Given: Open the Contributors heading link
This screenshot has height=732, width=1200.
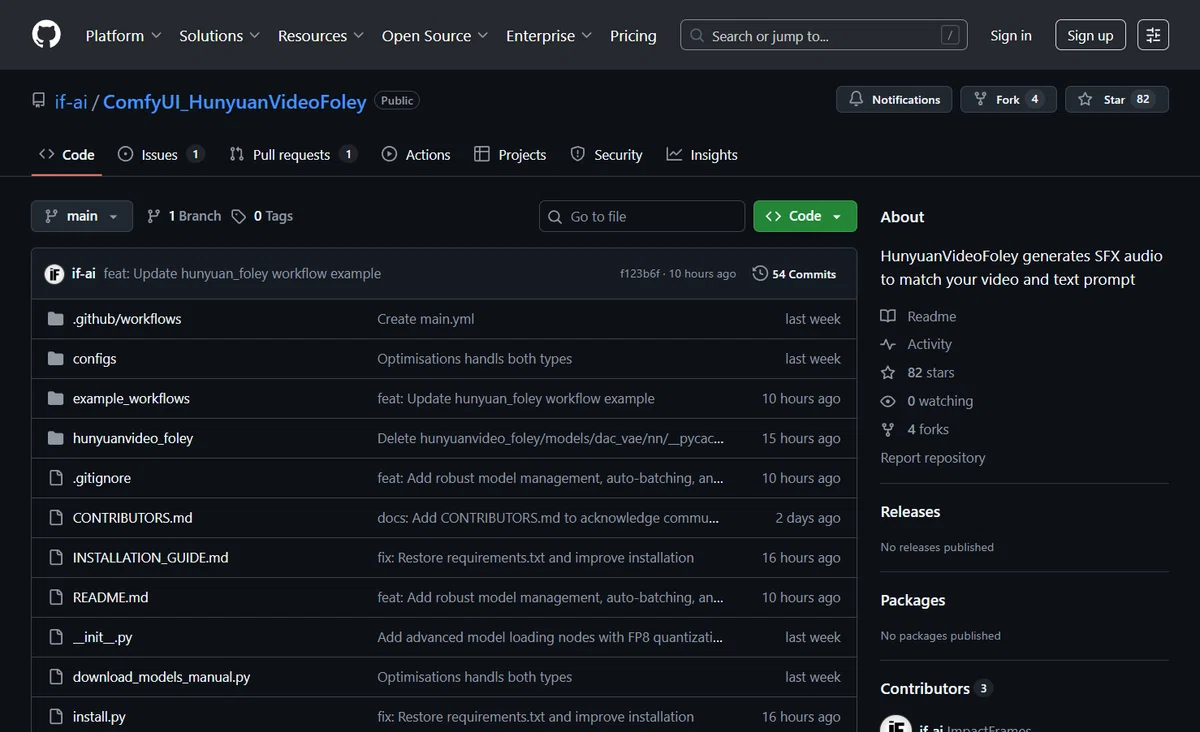Looking at the screenshot, I should (925, 688).
